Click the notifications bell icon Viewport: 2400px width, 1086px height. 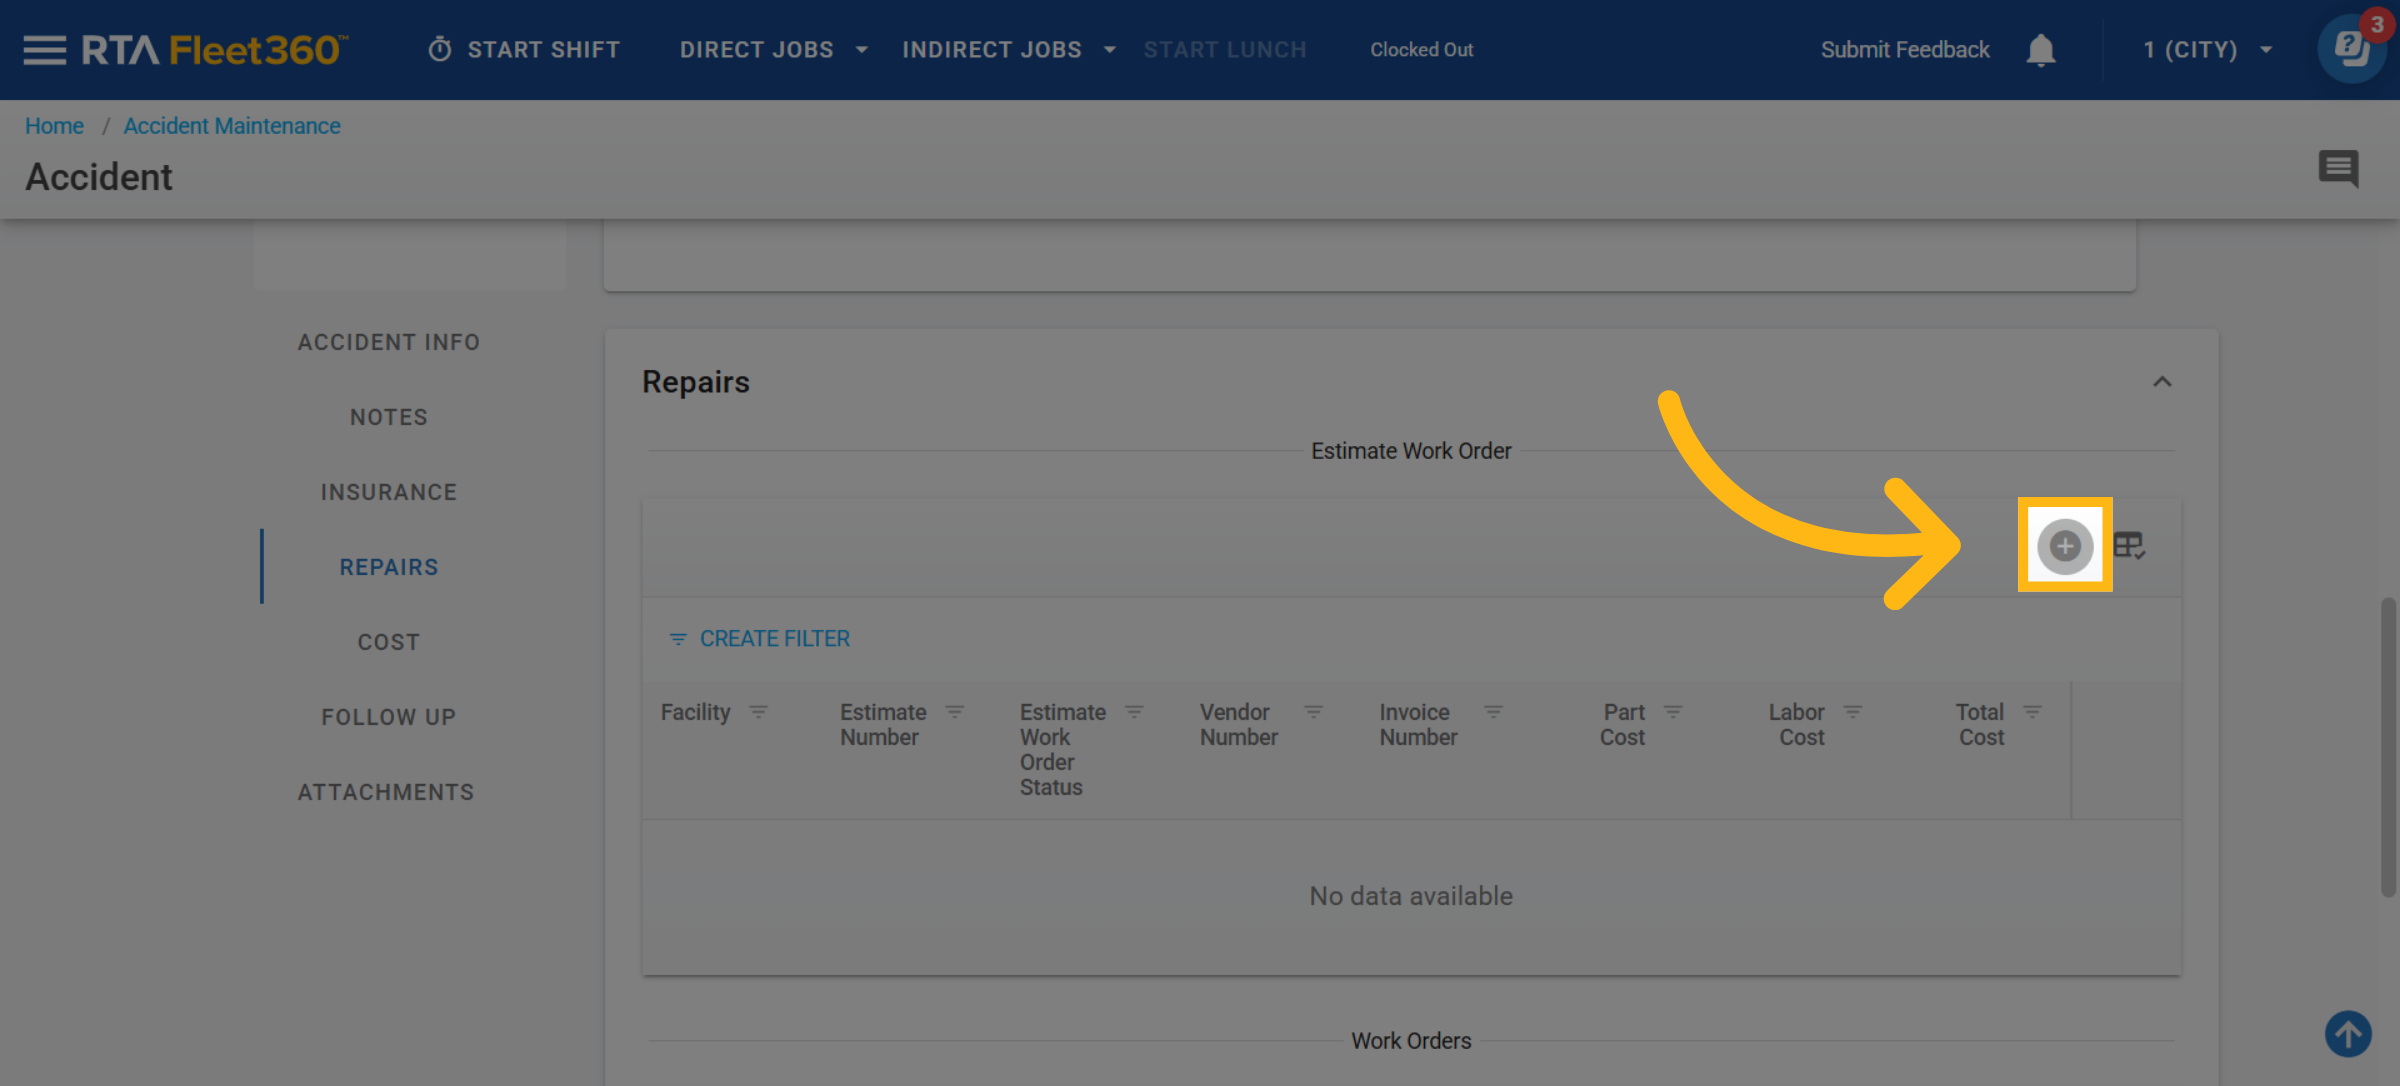(x=2040, y=50)
